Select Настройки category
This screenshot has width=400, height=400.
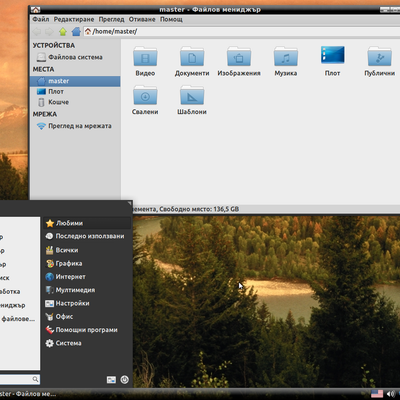[x=87, y=303]
